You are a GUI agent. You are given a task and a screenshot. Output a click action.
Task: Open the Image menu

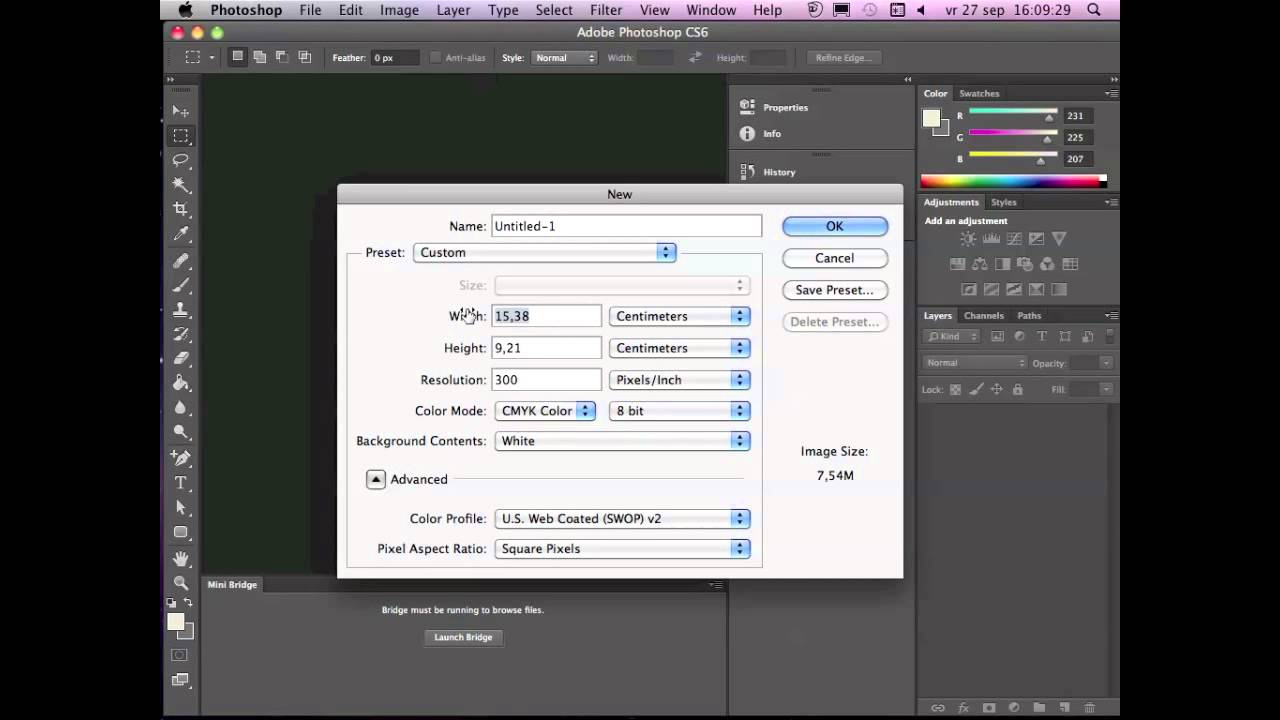tap(399, 10)
